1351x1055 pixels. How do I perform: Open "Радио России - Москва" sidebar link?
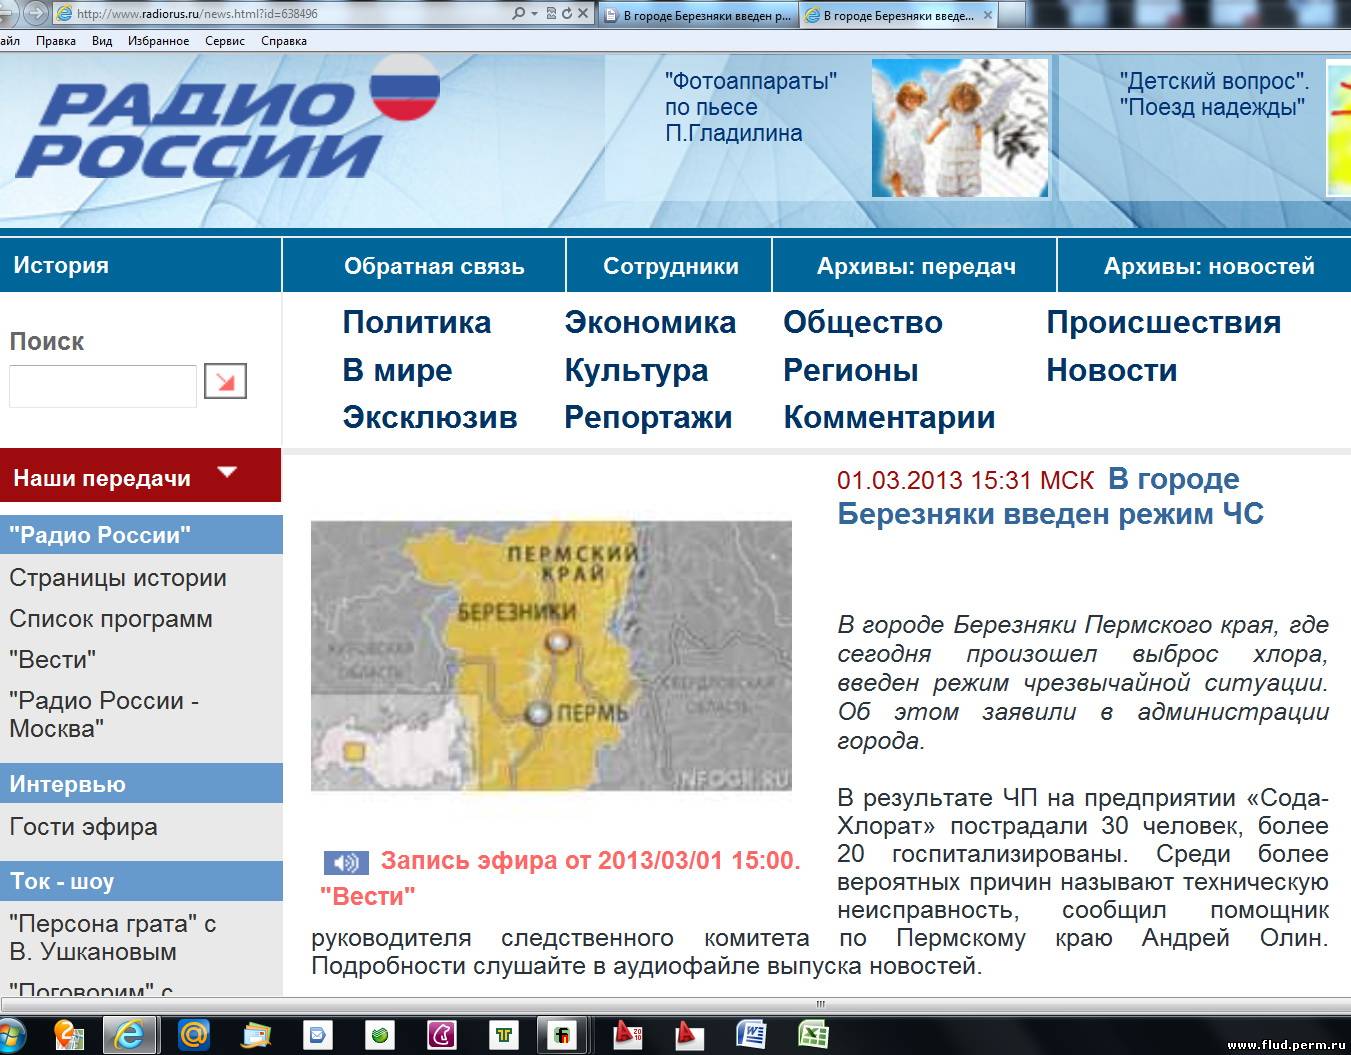tap(104, 714)
